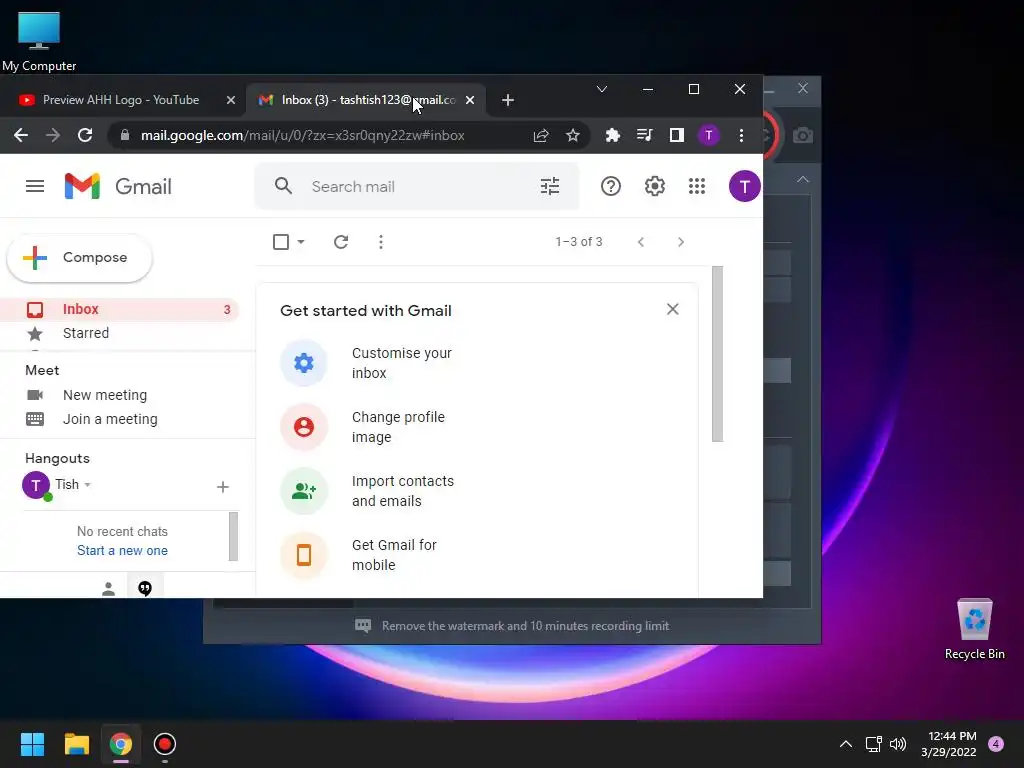This screenshot has height=768, width=1024.
Task: Open search options filter icon
Action: tap(550, 186)
